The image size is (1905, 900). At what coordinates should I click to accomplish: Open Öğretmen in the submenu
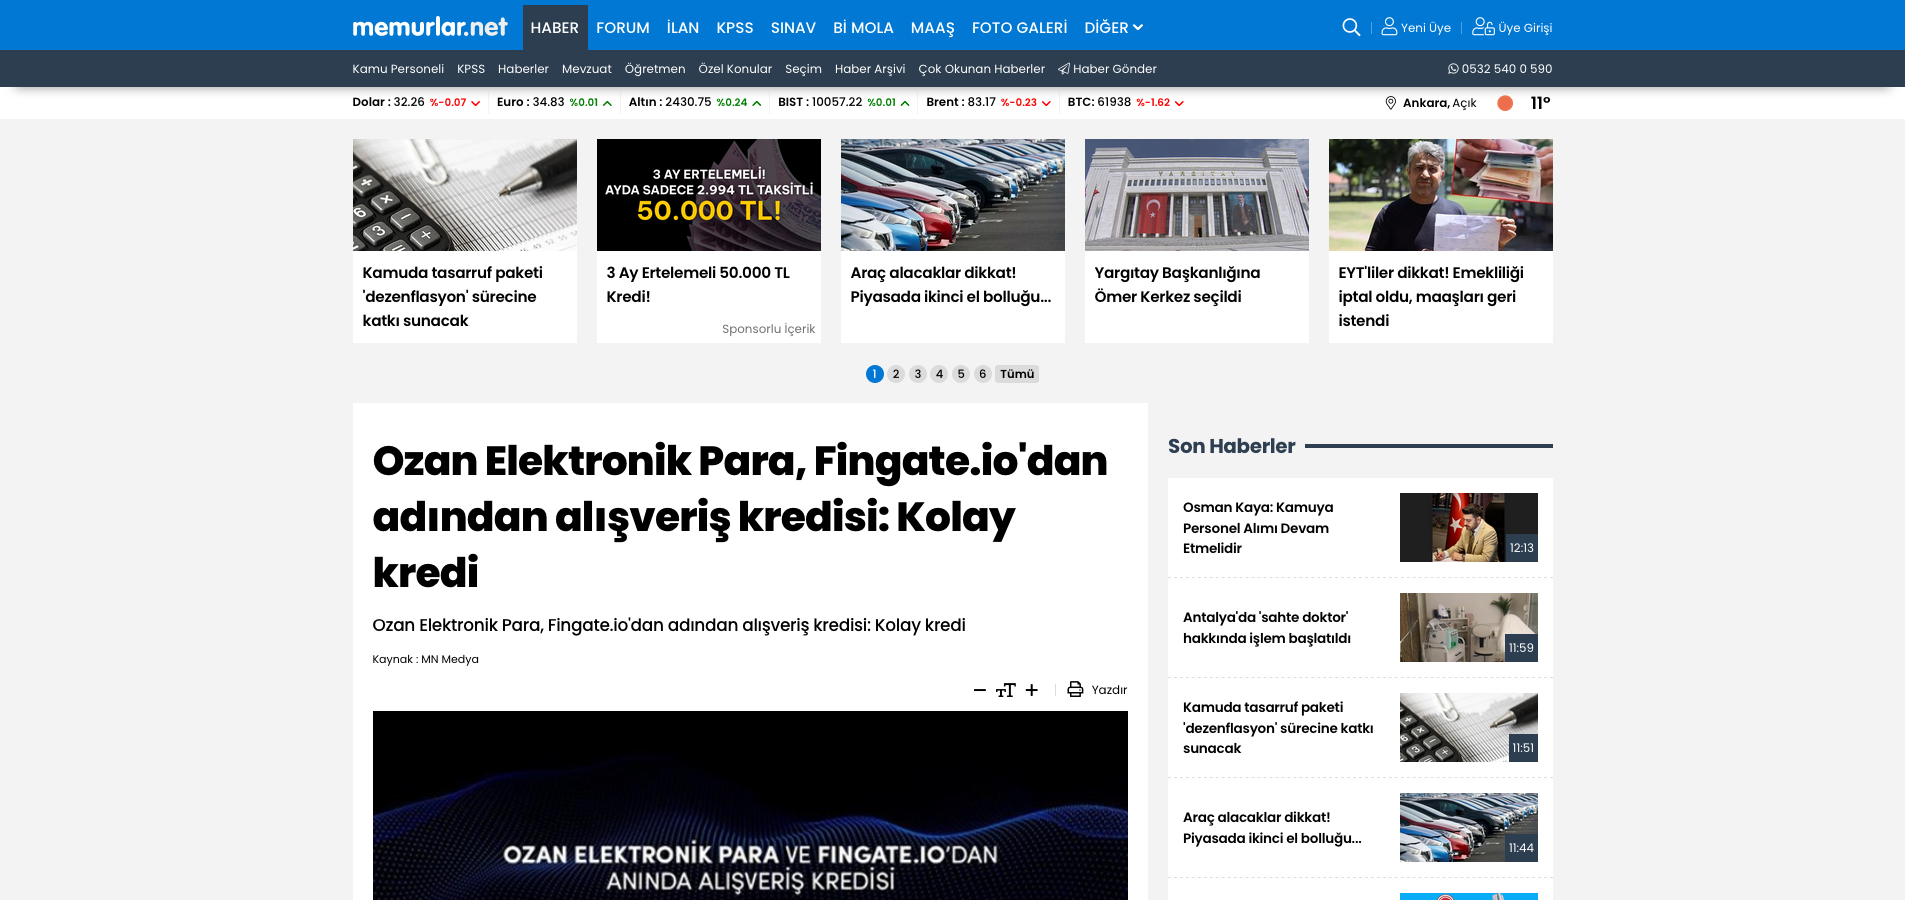click(x=655, y=69)
